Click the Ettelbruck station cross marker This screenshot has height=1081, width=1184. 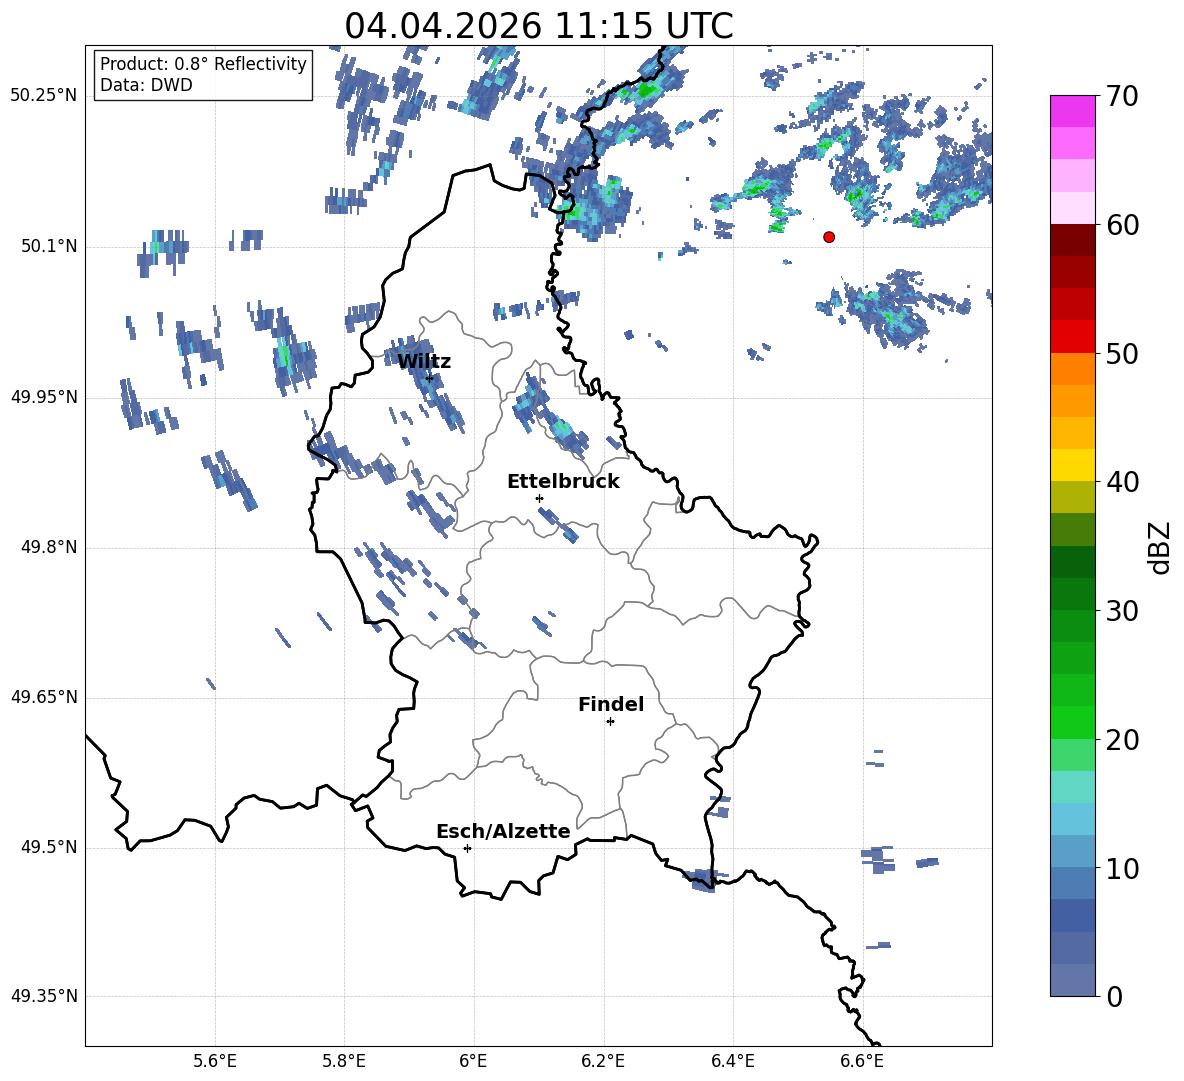coord(539,498)
